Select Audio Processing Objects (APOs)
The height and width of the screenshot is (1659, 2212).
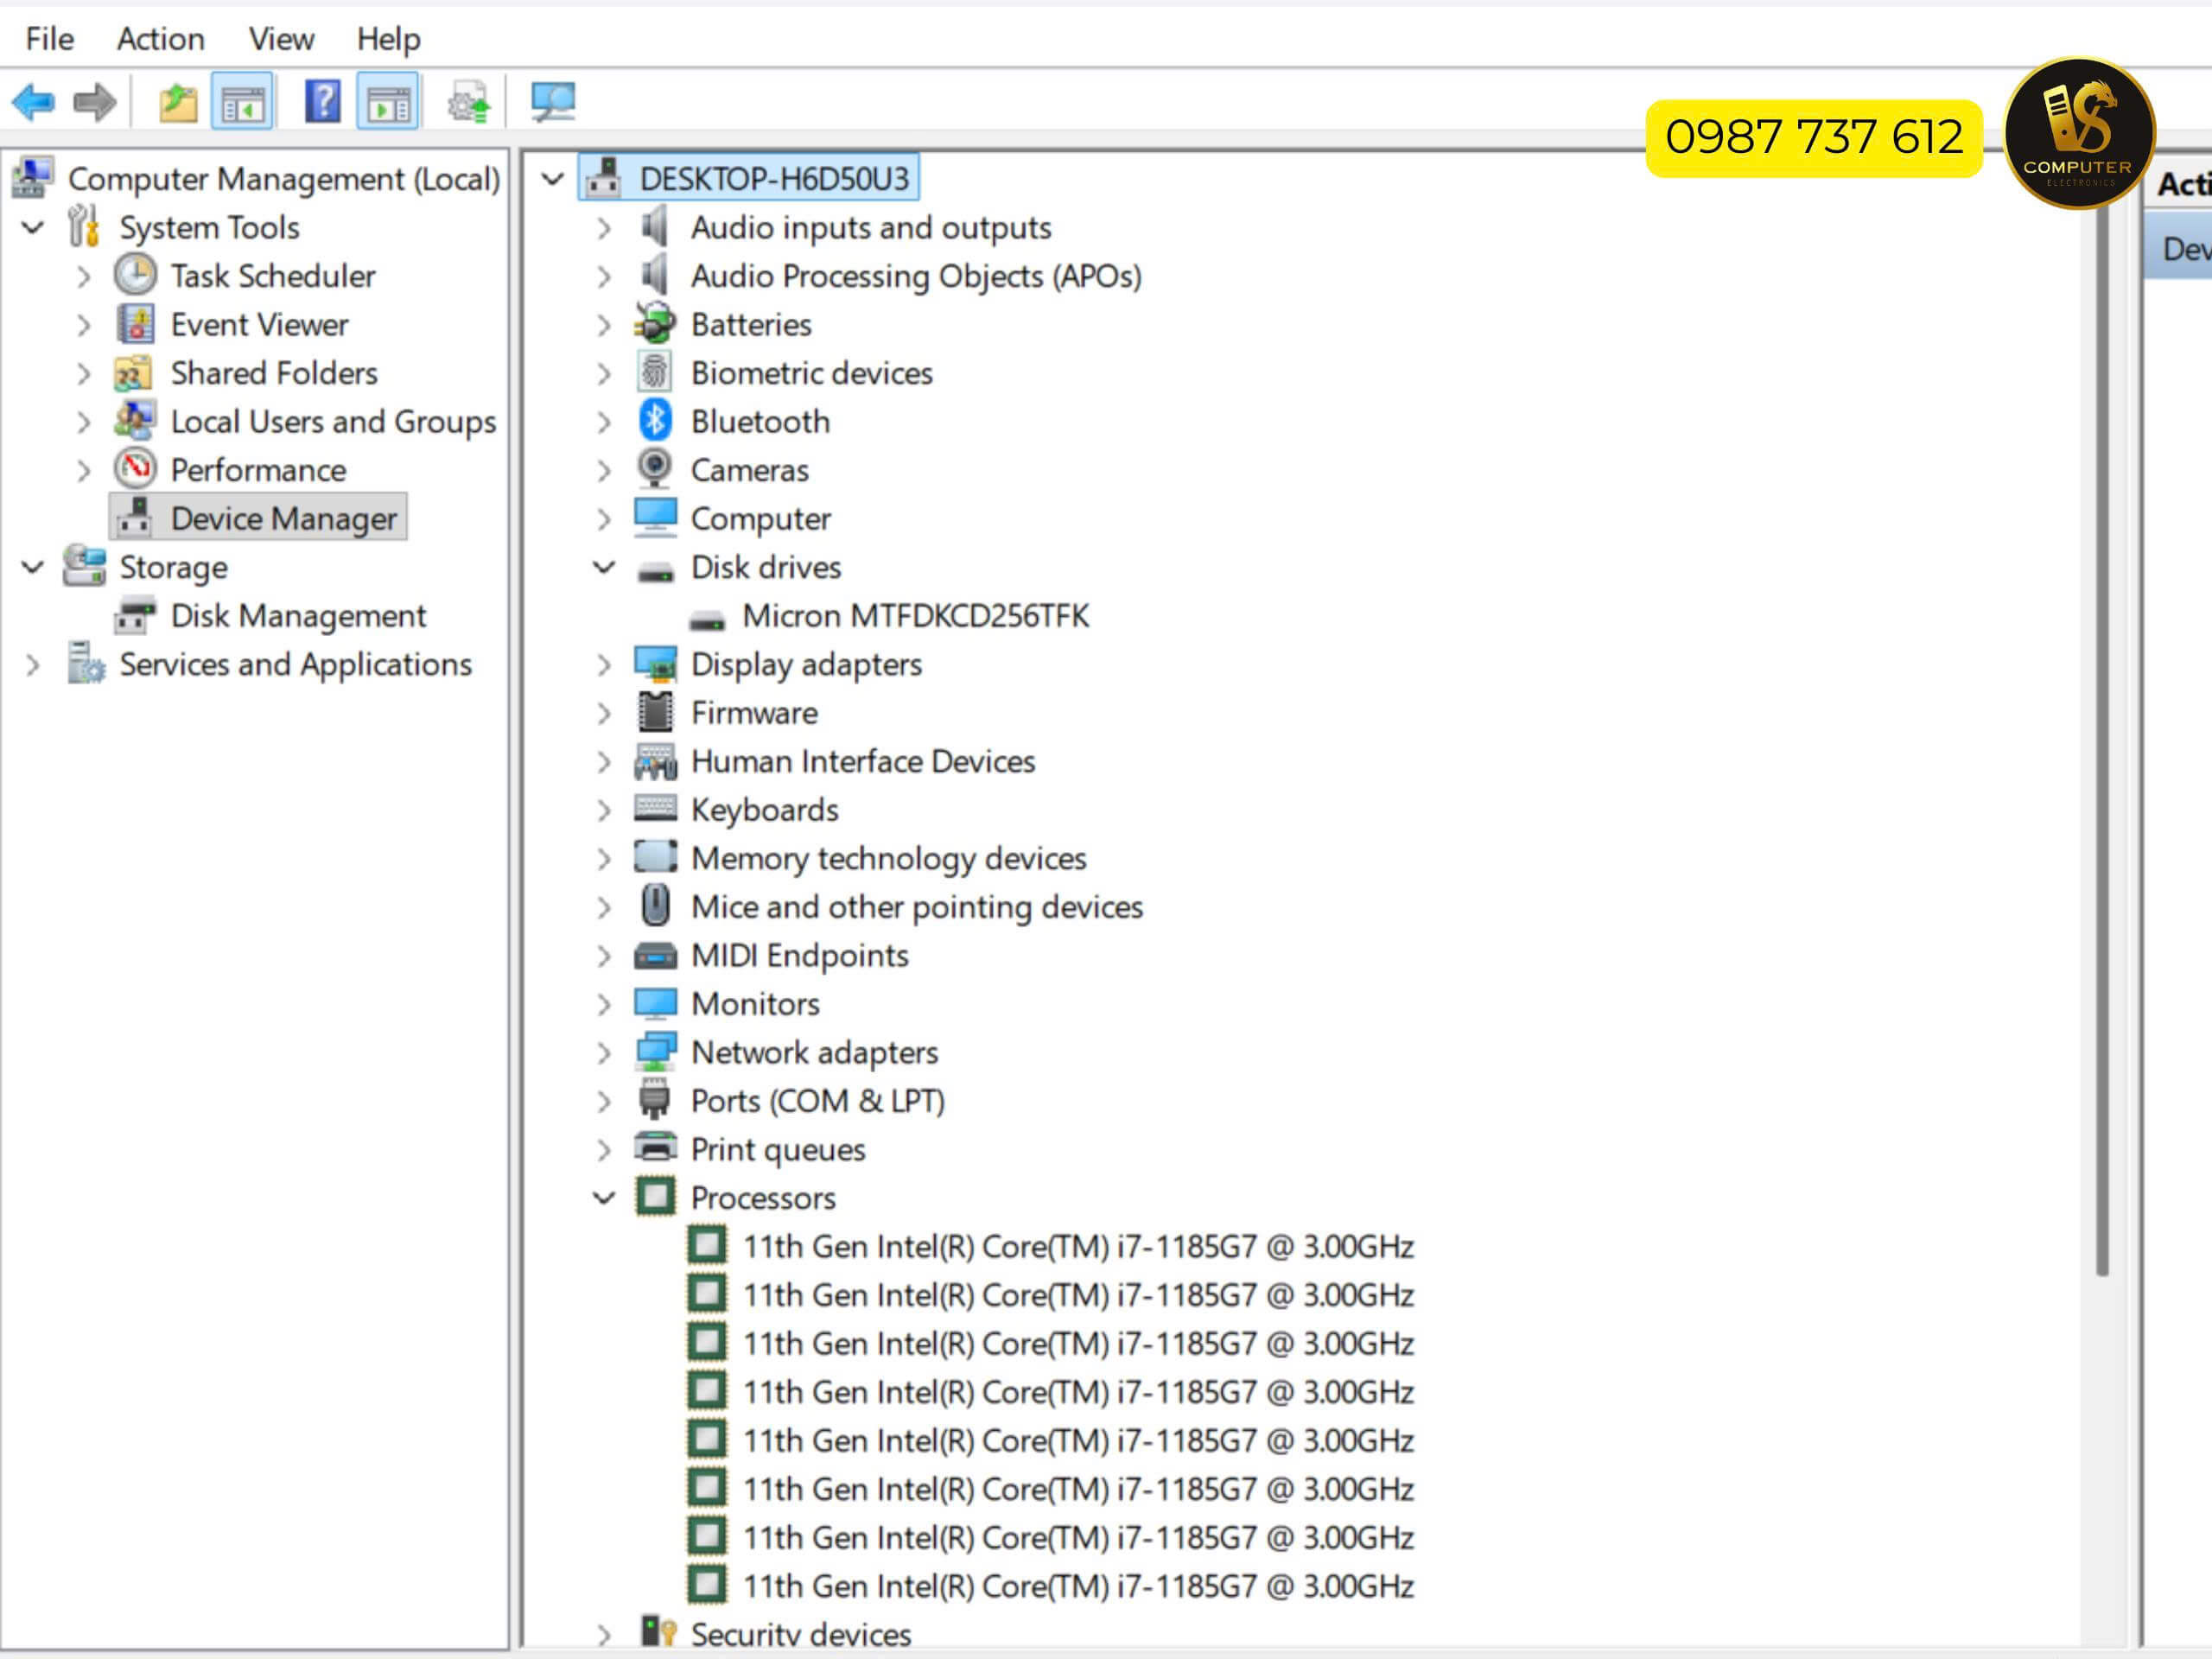916,276
